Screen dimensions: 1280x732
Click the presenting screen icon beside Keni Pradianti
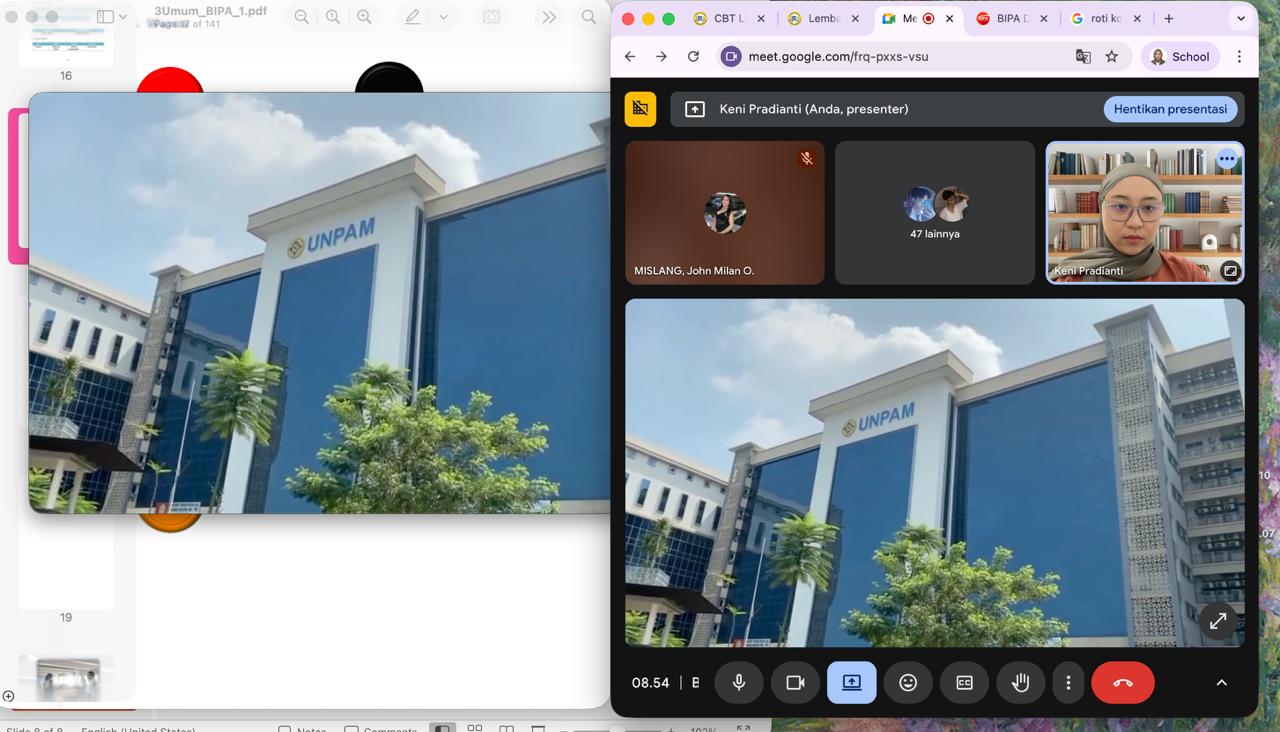(x=695, y=109)
